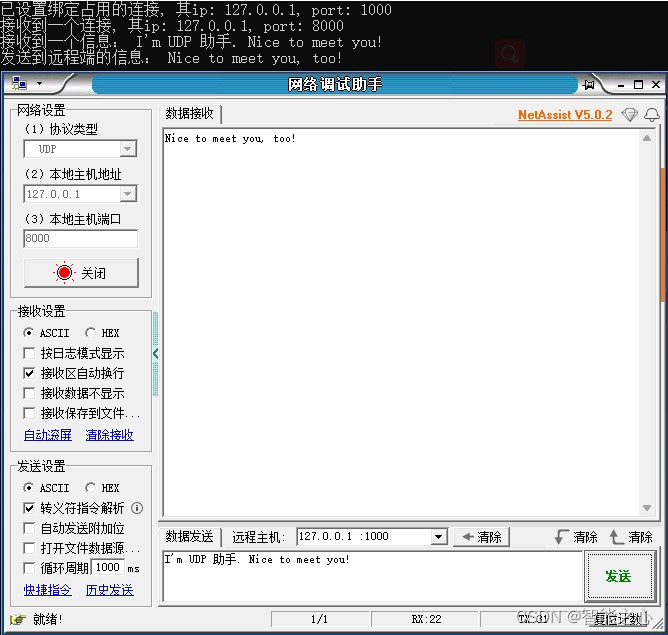Click the 清除接收 link

(109, 435)
